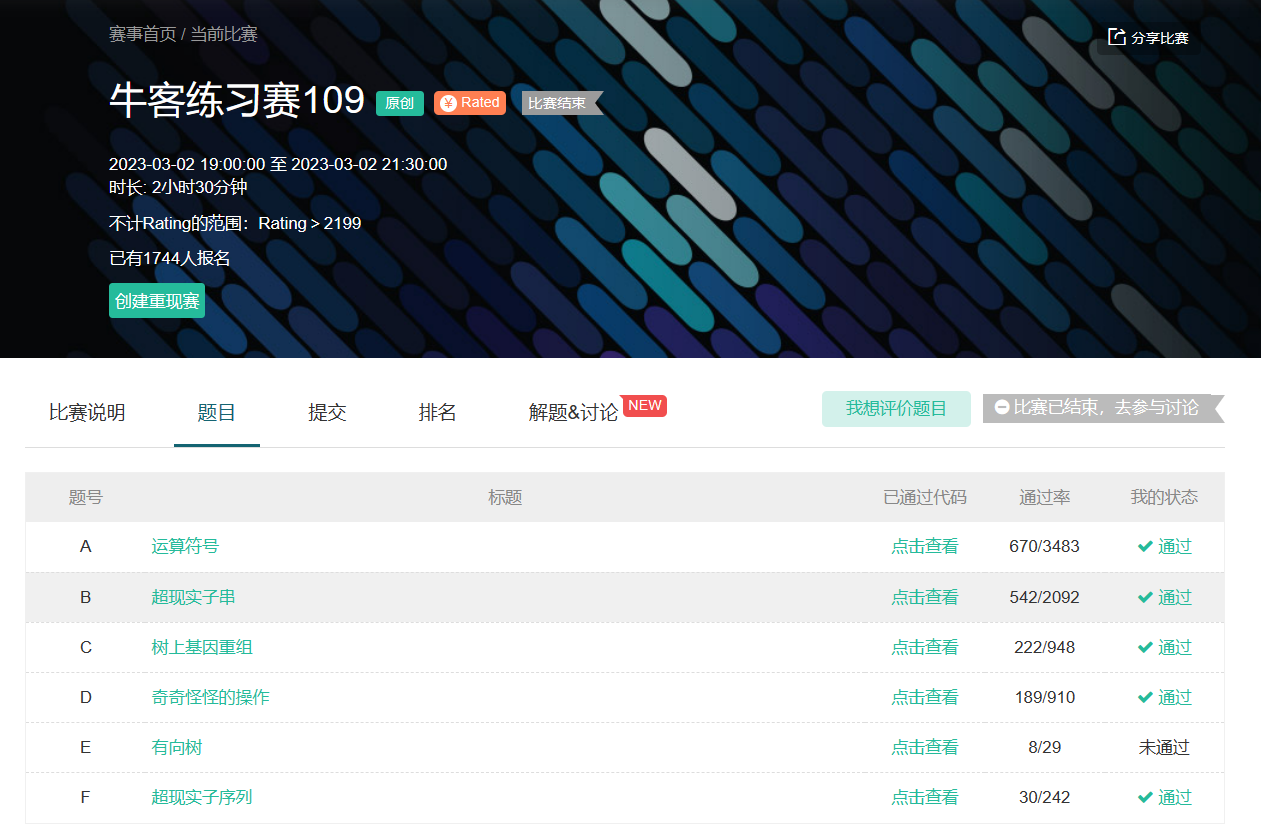Click the 当前比赛 breadcrumb

(224, 34)
